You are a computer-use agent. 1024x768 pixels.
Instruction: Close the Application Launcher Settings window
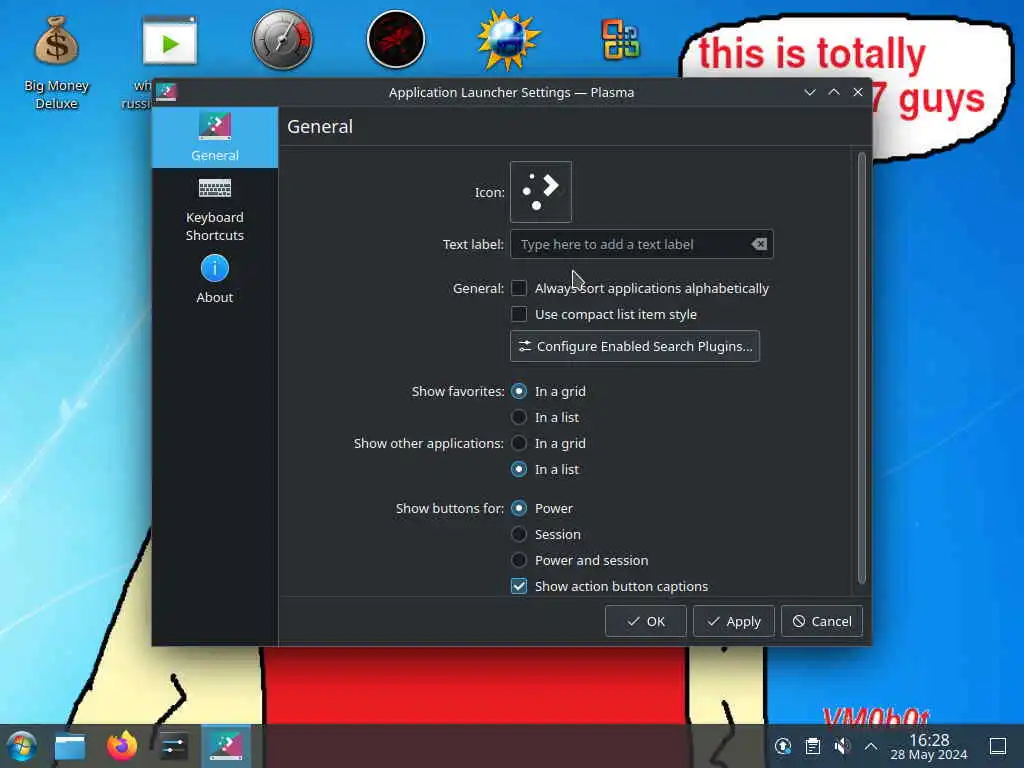858,92
